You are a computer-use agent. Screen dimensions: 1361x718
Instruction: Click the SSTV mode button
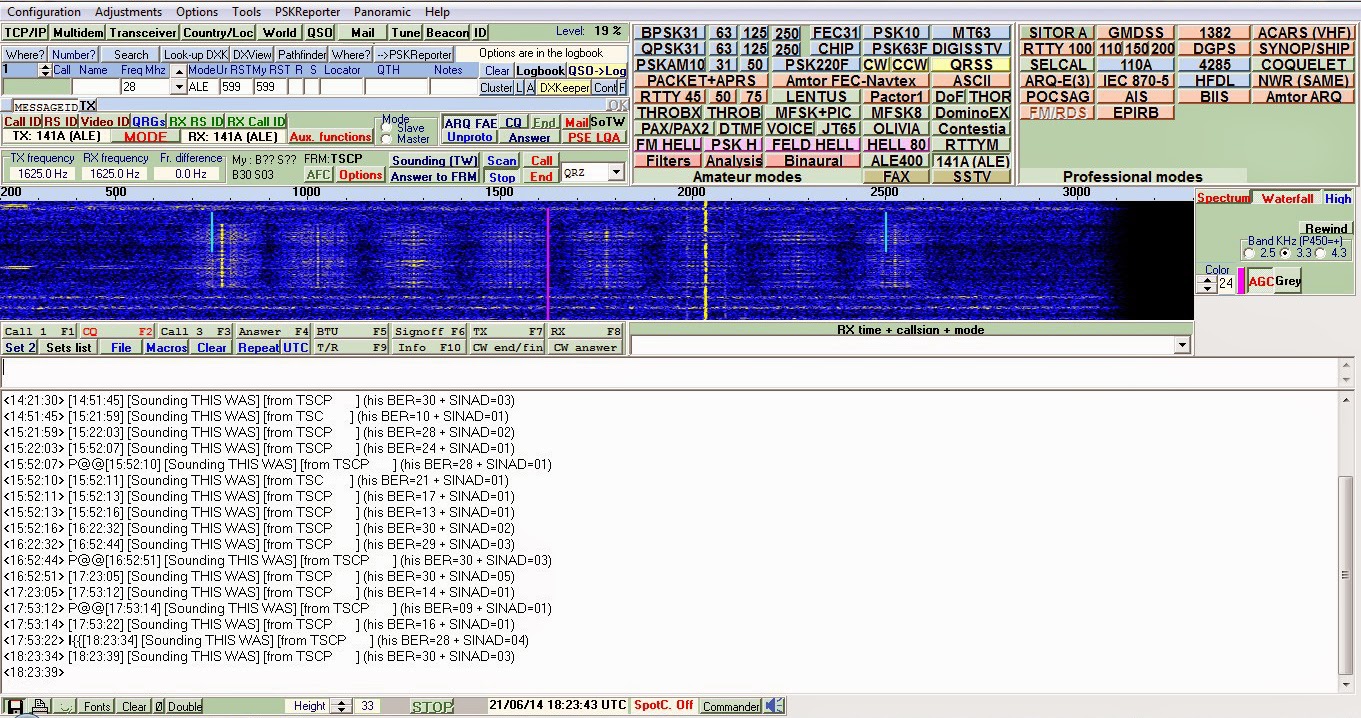(971, 177)
